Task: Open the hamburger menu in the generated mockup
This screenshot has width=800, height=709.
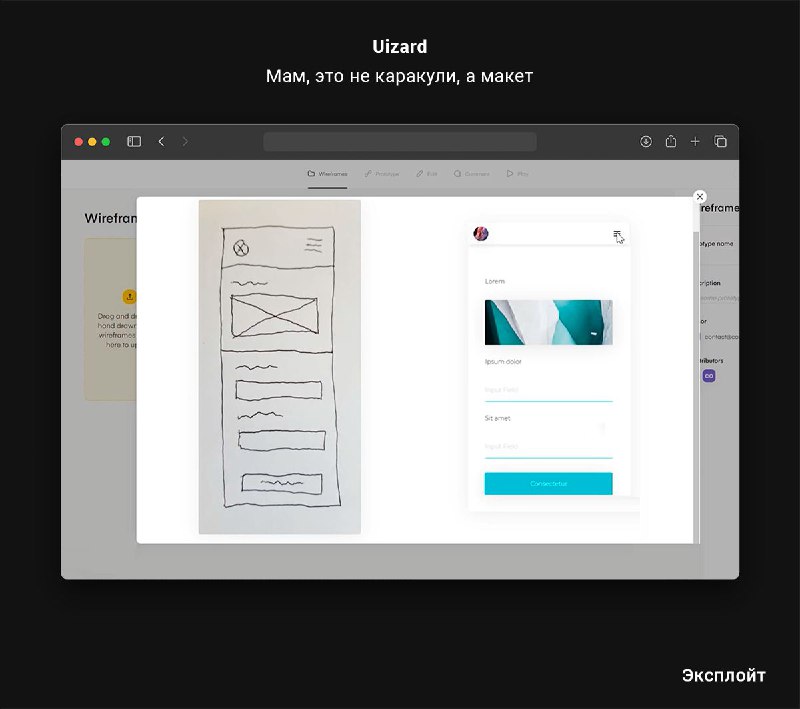Action: 618,235
